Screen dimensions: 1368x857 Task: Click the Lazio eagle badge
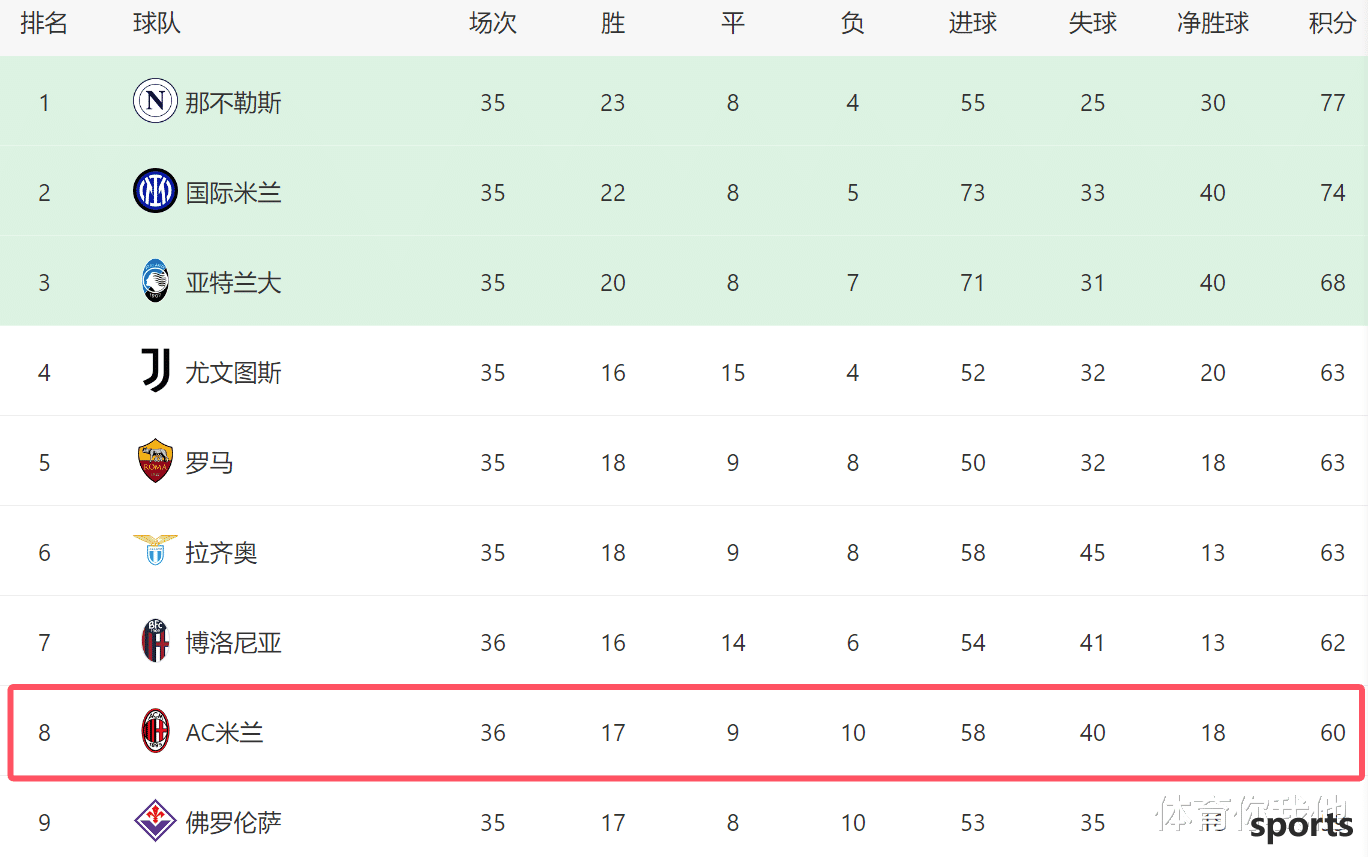click(155, 550)
